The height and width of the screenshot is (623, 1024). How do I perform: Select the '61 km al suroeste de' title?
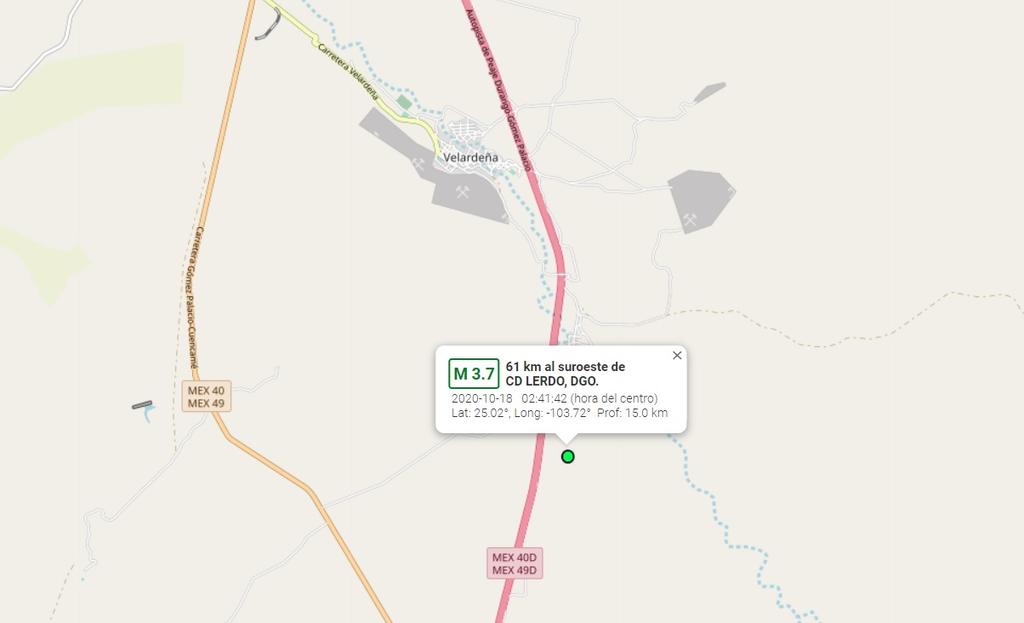click(565, 367)
